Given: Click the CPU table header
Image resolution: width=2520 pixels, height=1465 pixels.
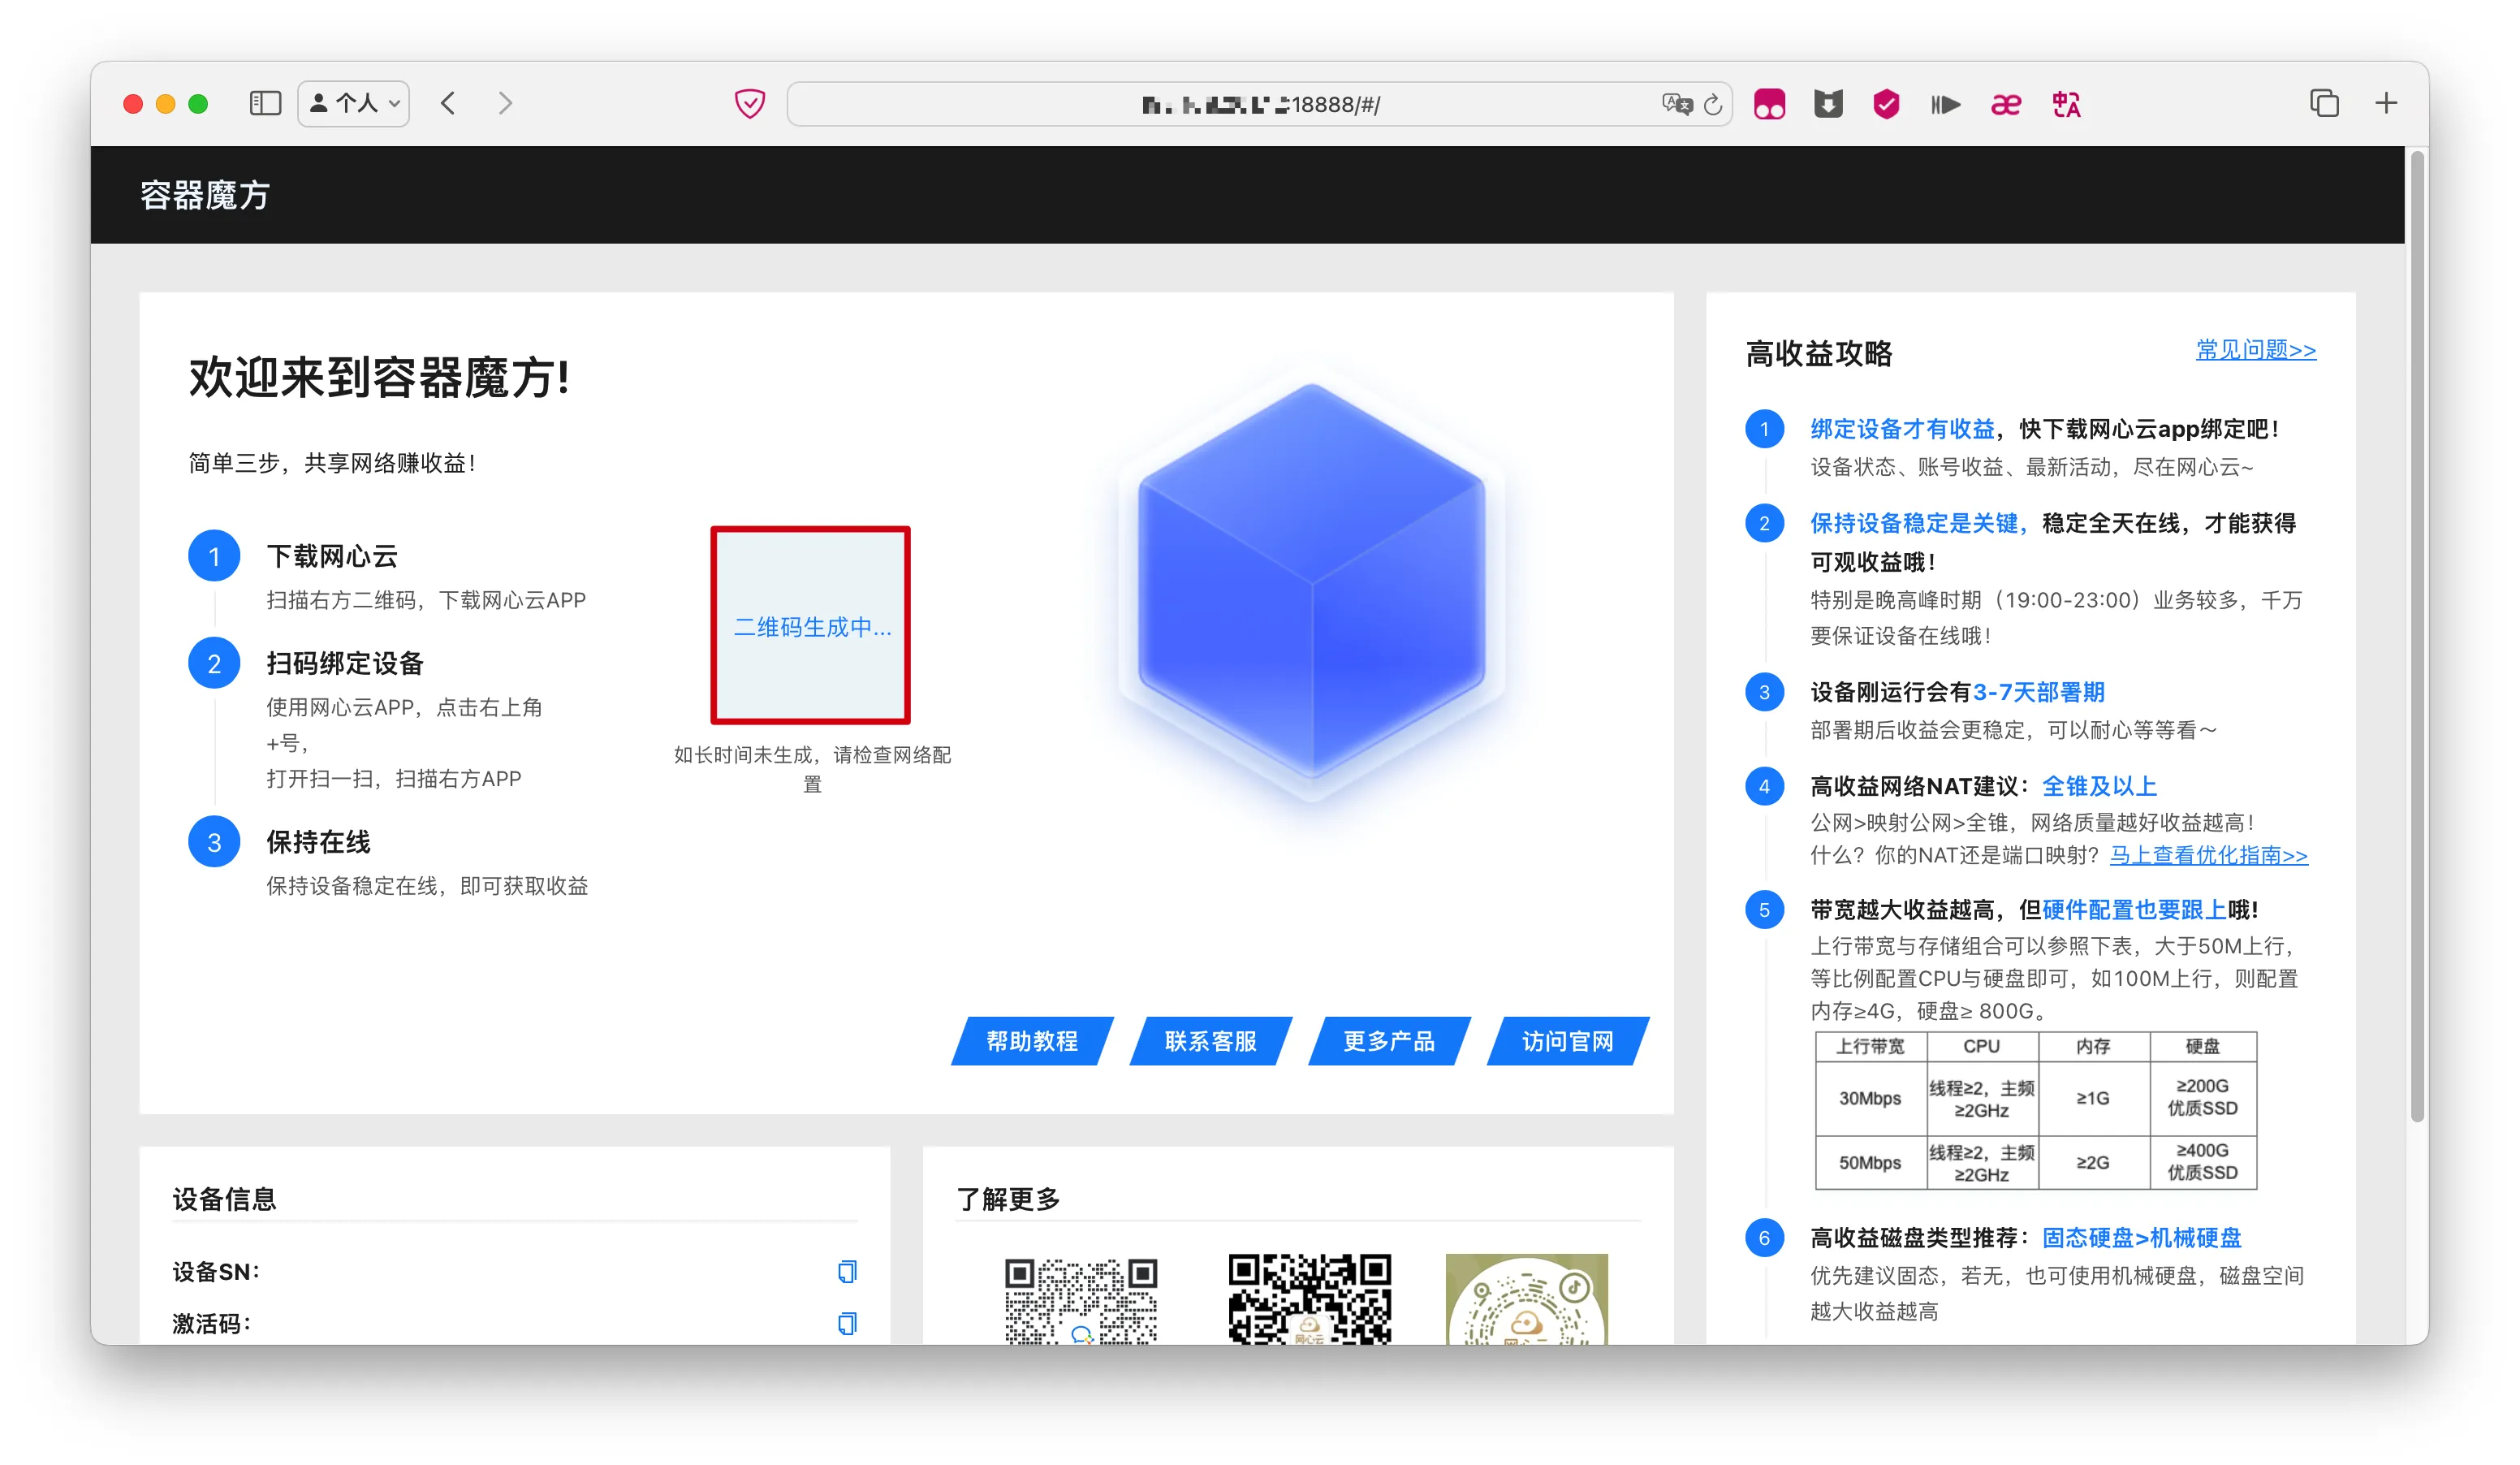Looking at the screenshot, I should tap(1982, 1046).
